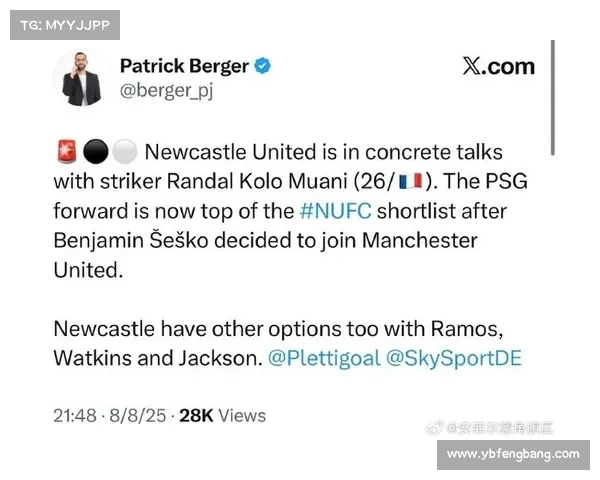600x480 pixels.
Task: Click the 8/8/25 post date
Action: 138,416
